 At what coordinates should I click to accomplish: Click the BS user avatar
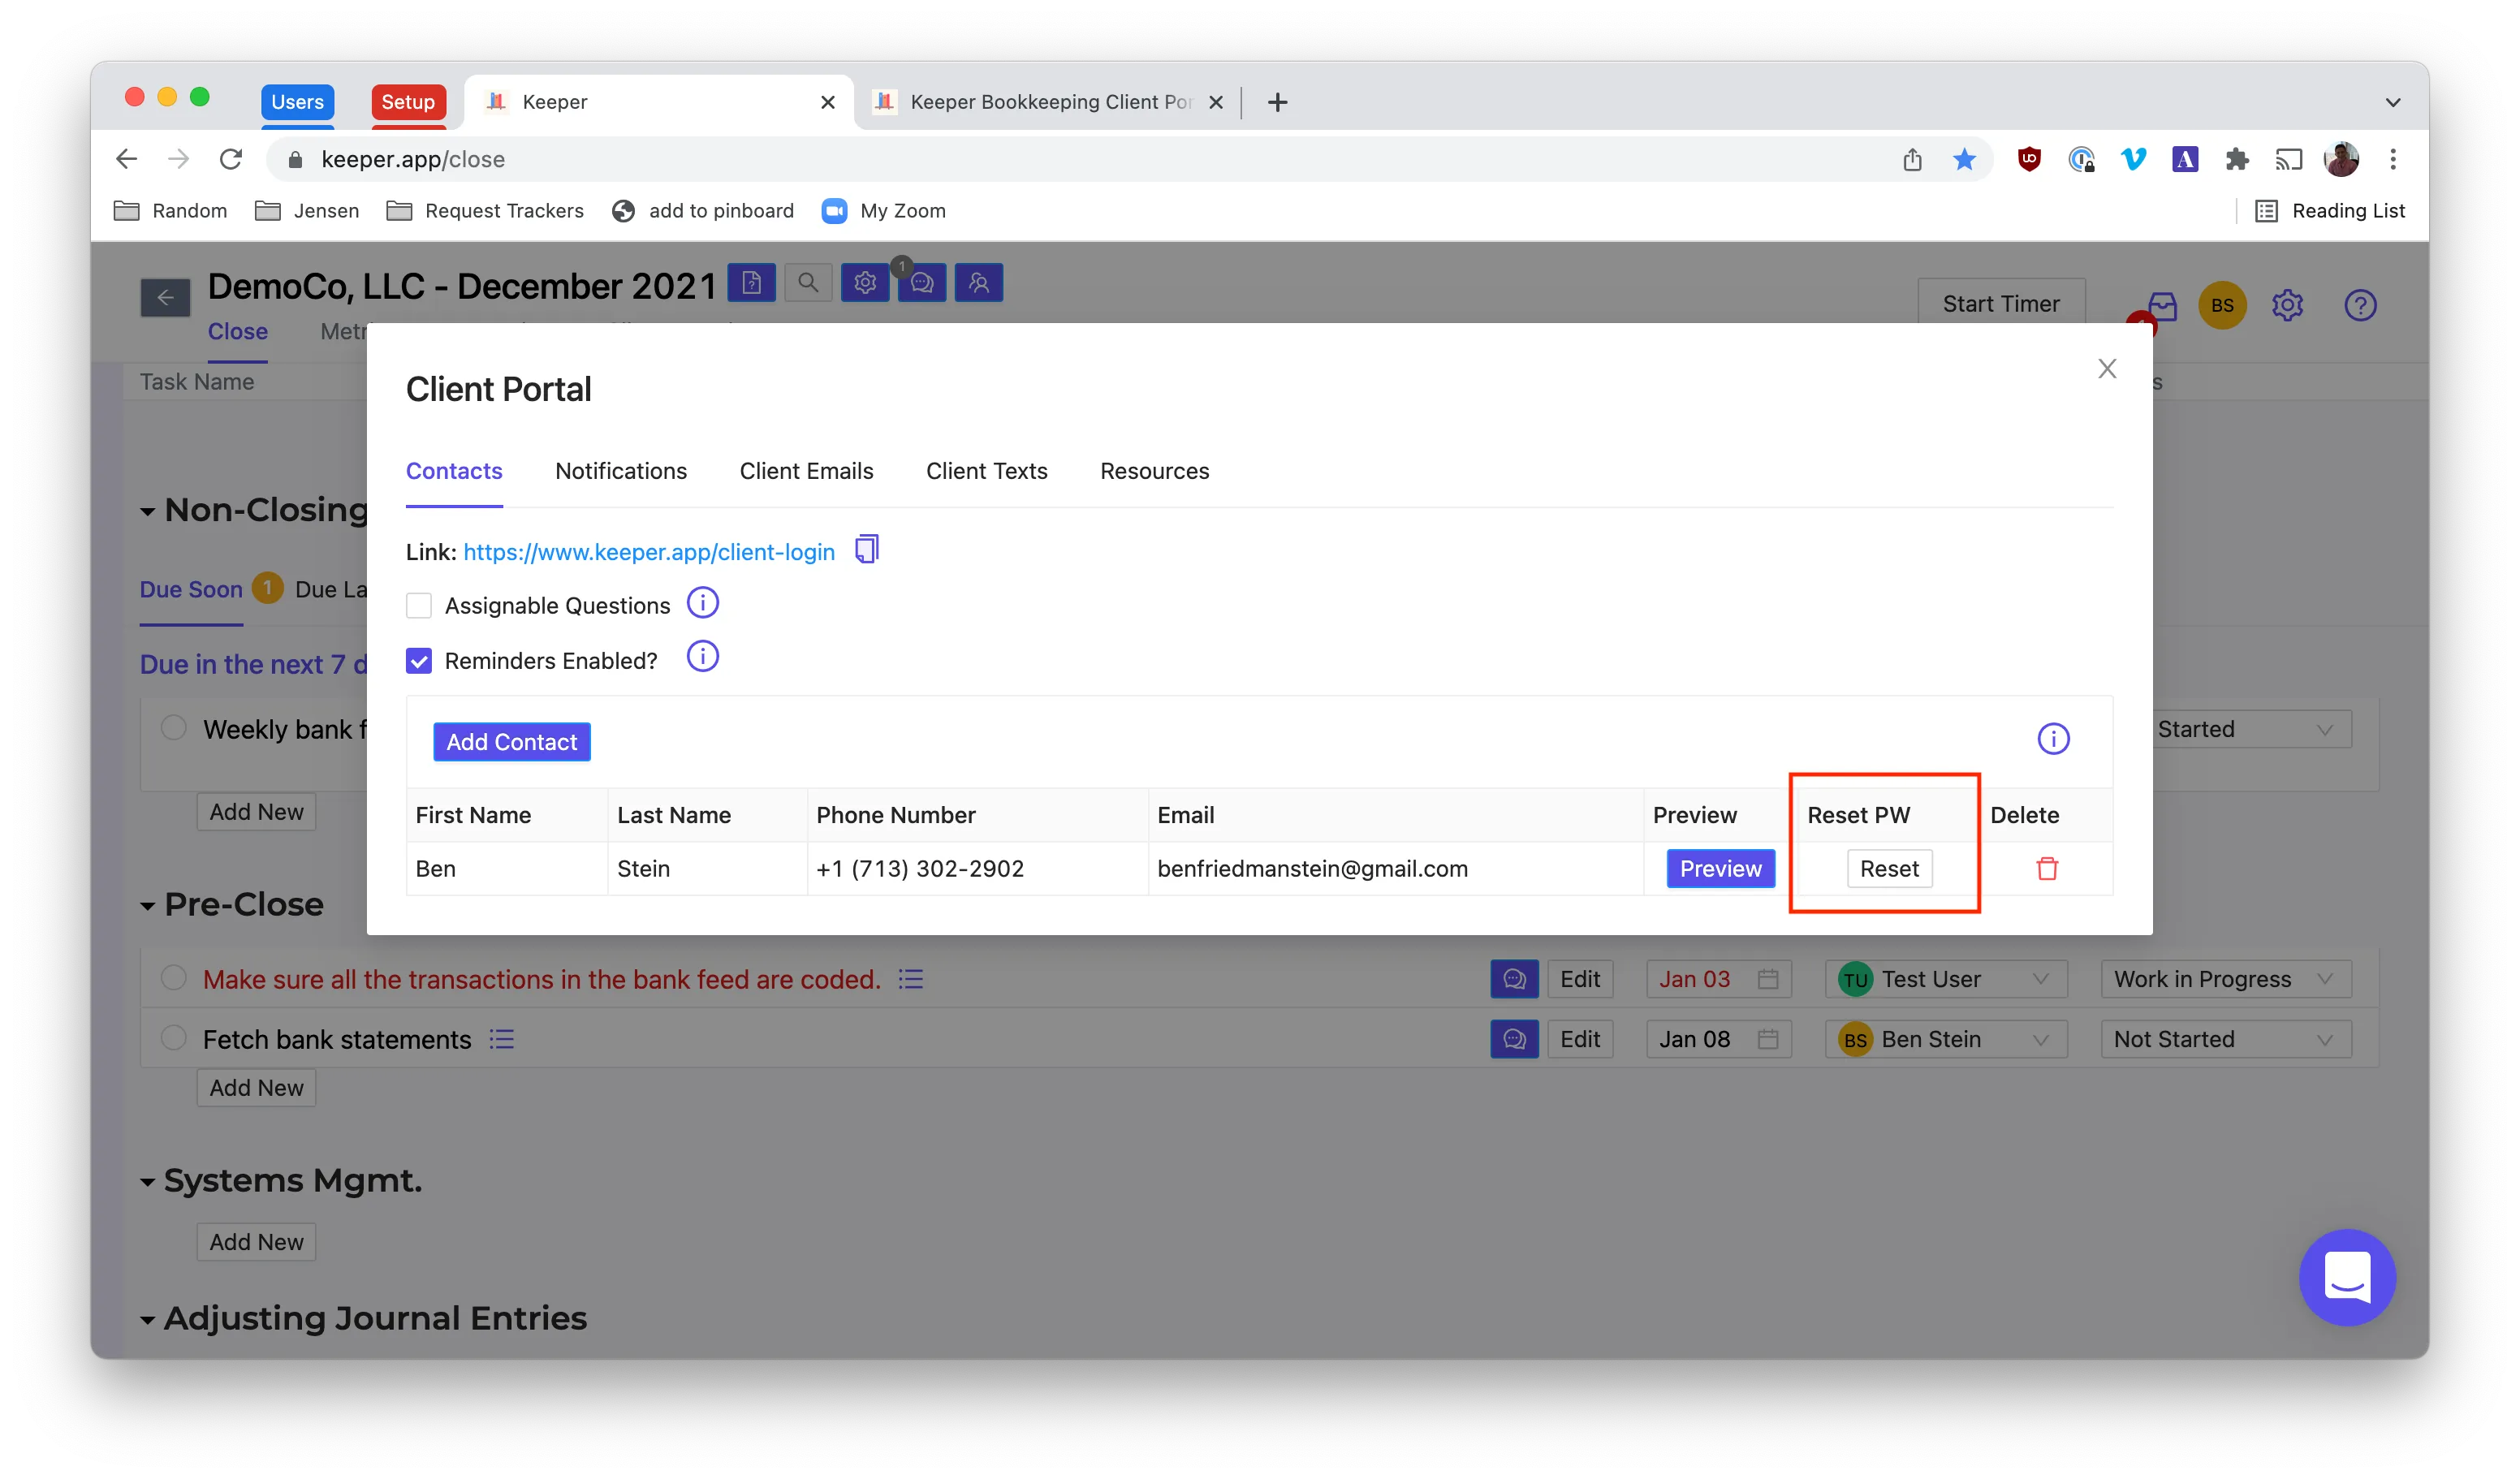coord(2222,305)
